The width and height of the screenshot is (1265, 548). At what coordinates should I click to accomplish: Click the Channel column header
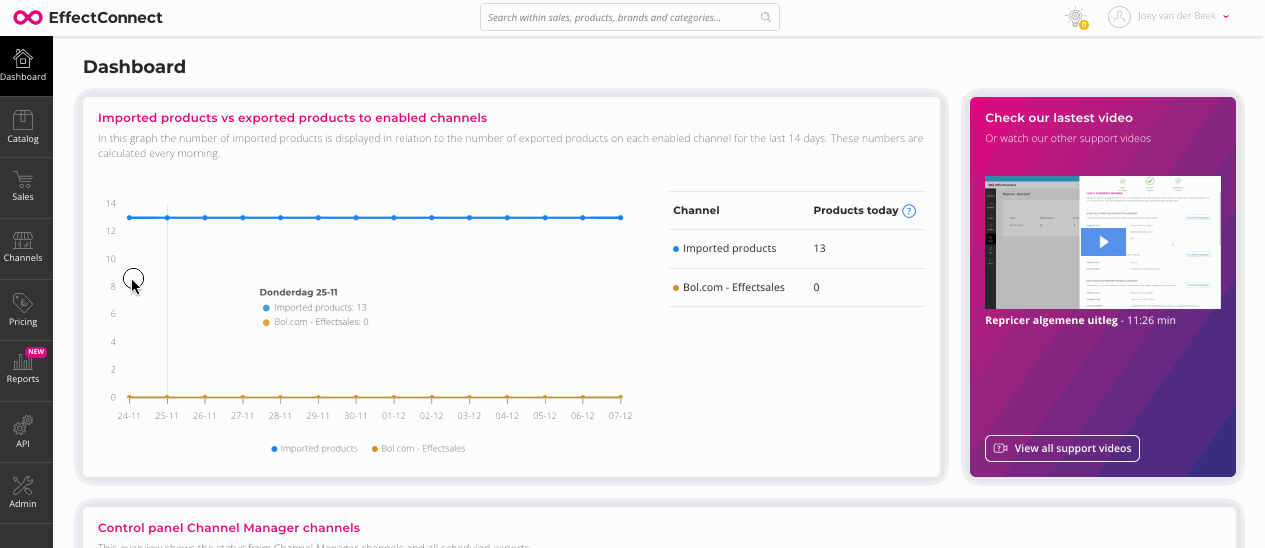(696, 211)
